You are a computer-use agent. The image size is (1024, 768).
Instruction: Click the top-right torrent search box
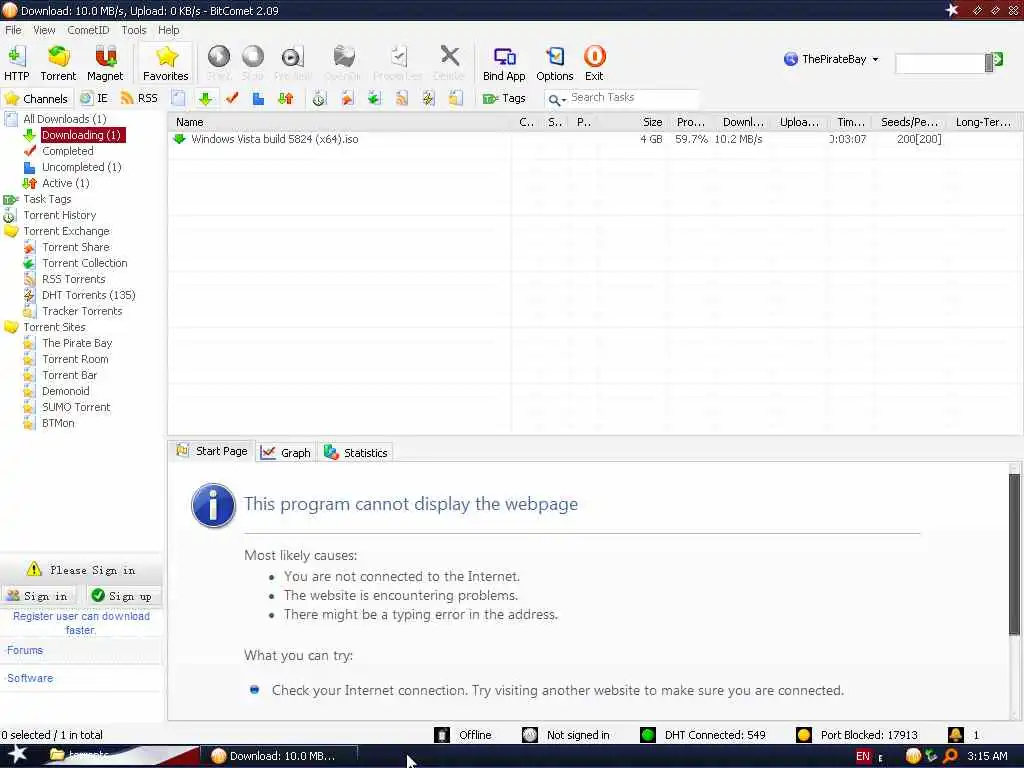point(940,63)
